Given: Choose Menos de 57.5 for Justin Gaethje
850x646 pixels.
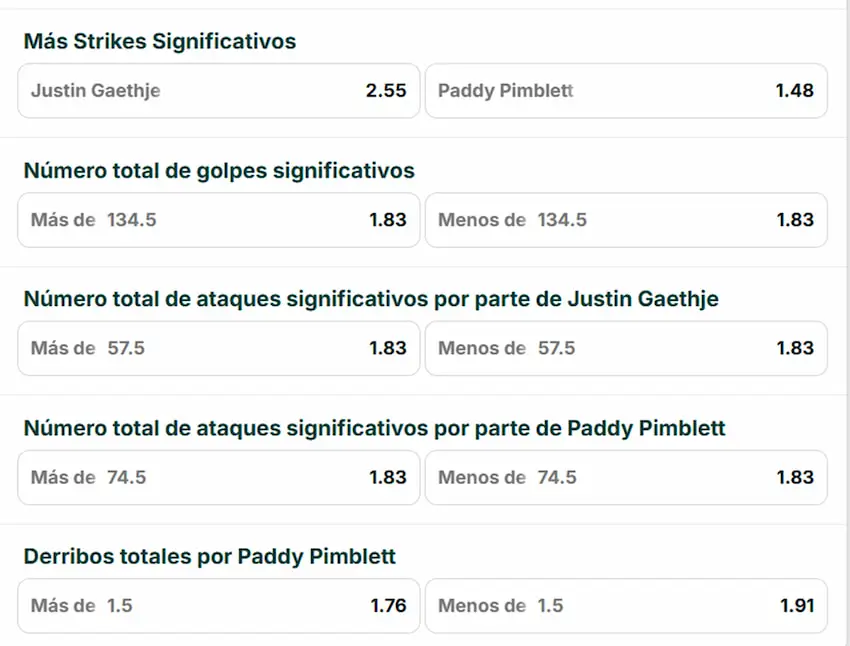Looking at the screenshot, I should tap(626, 348).
